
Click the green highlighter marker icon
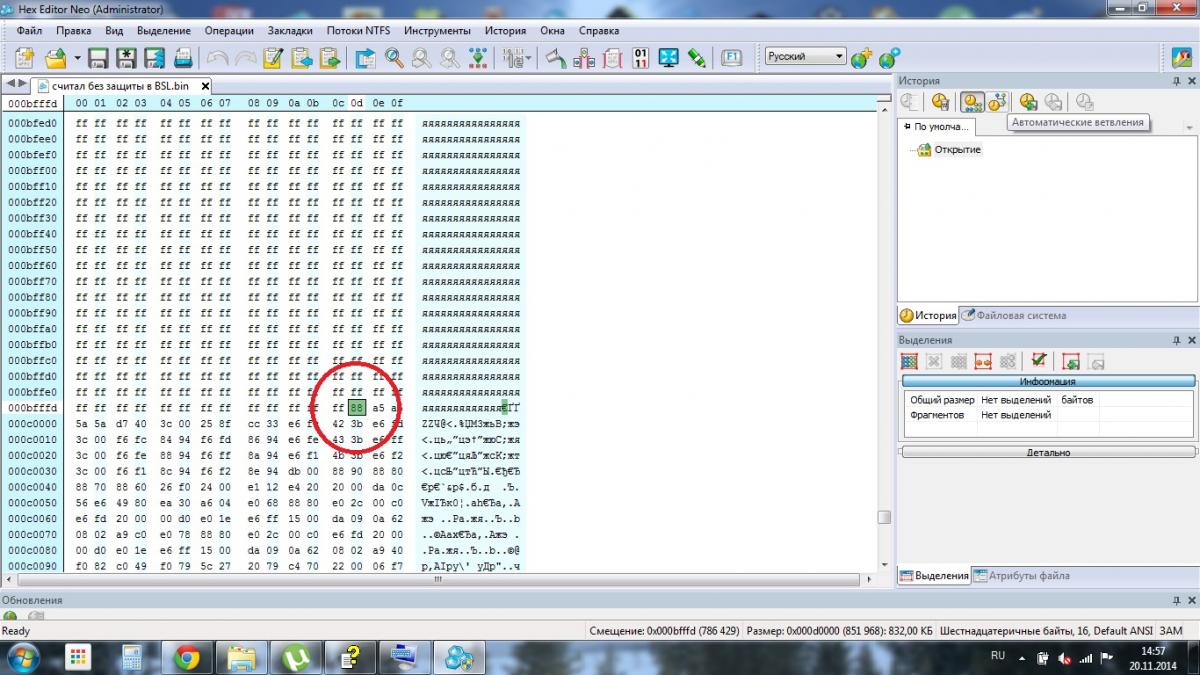pyautogui.click(x=697, y=57)
